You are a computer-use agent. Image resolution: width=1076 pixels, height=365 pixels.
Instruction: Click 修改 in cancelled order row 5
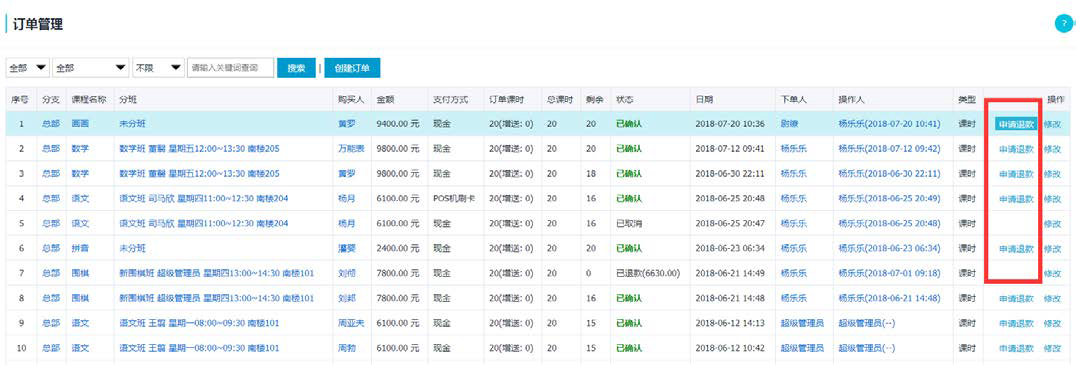pos(1052,224)
